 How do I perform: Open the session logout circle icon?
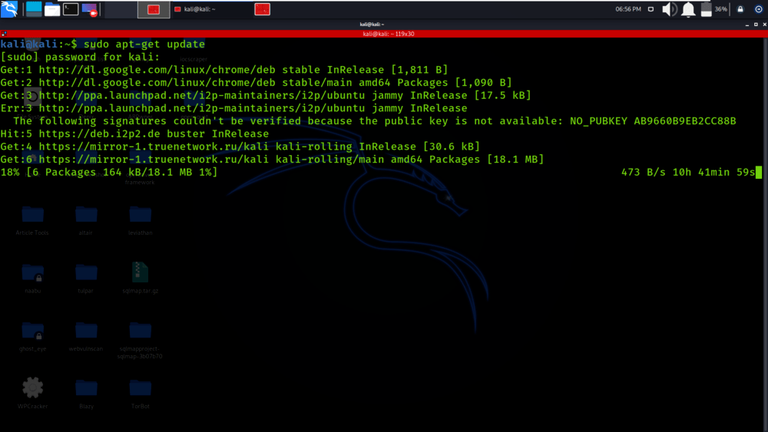[x=758, y=9]
